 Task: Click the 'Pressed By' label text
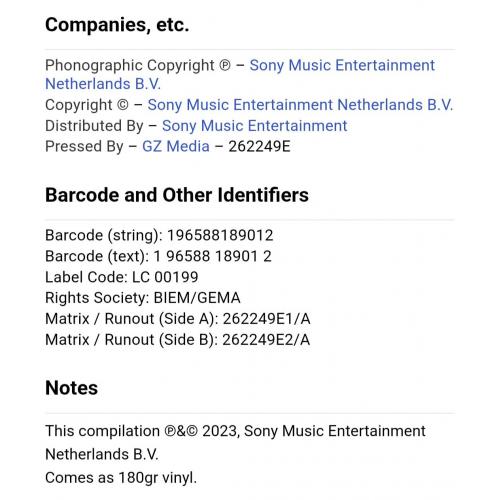[84, 146]
